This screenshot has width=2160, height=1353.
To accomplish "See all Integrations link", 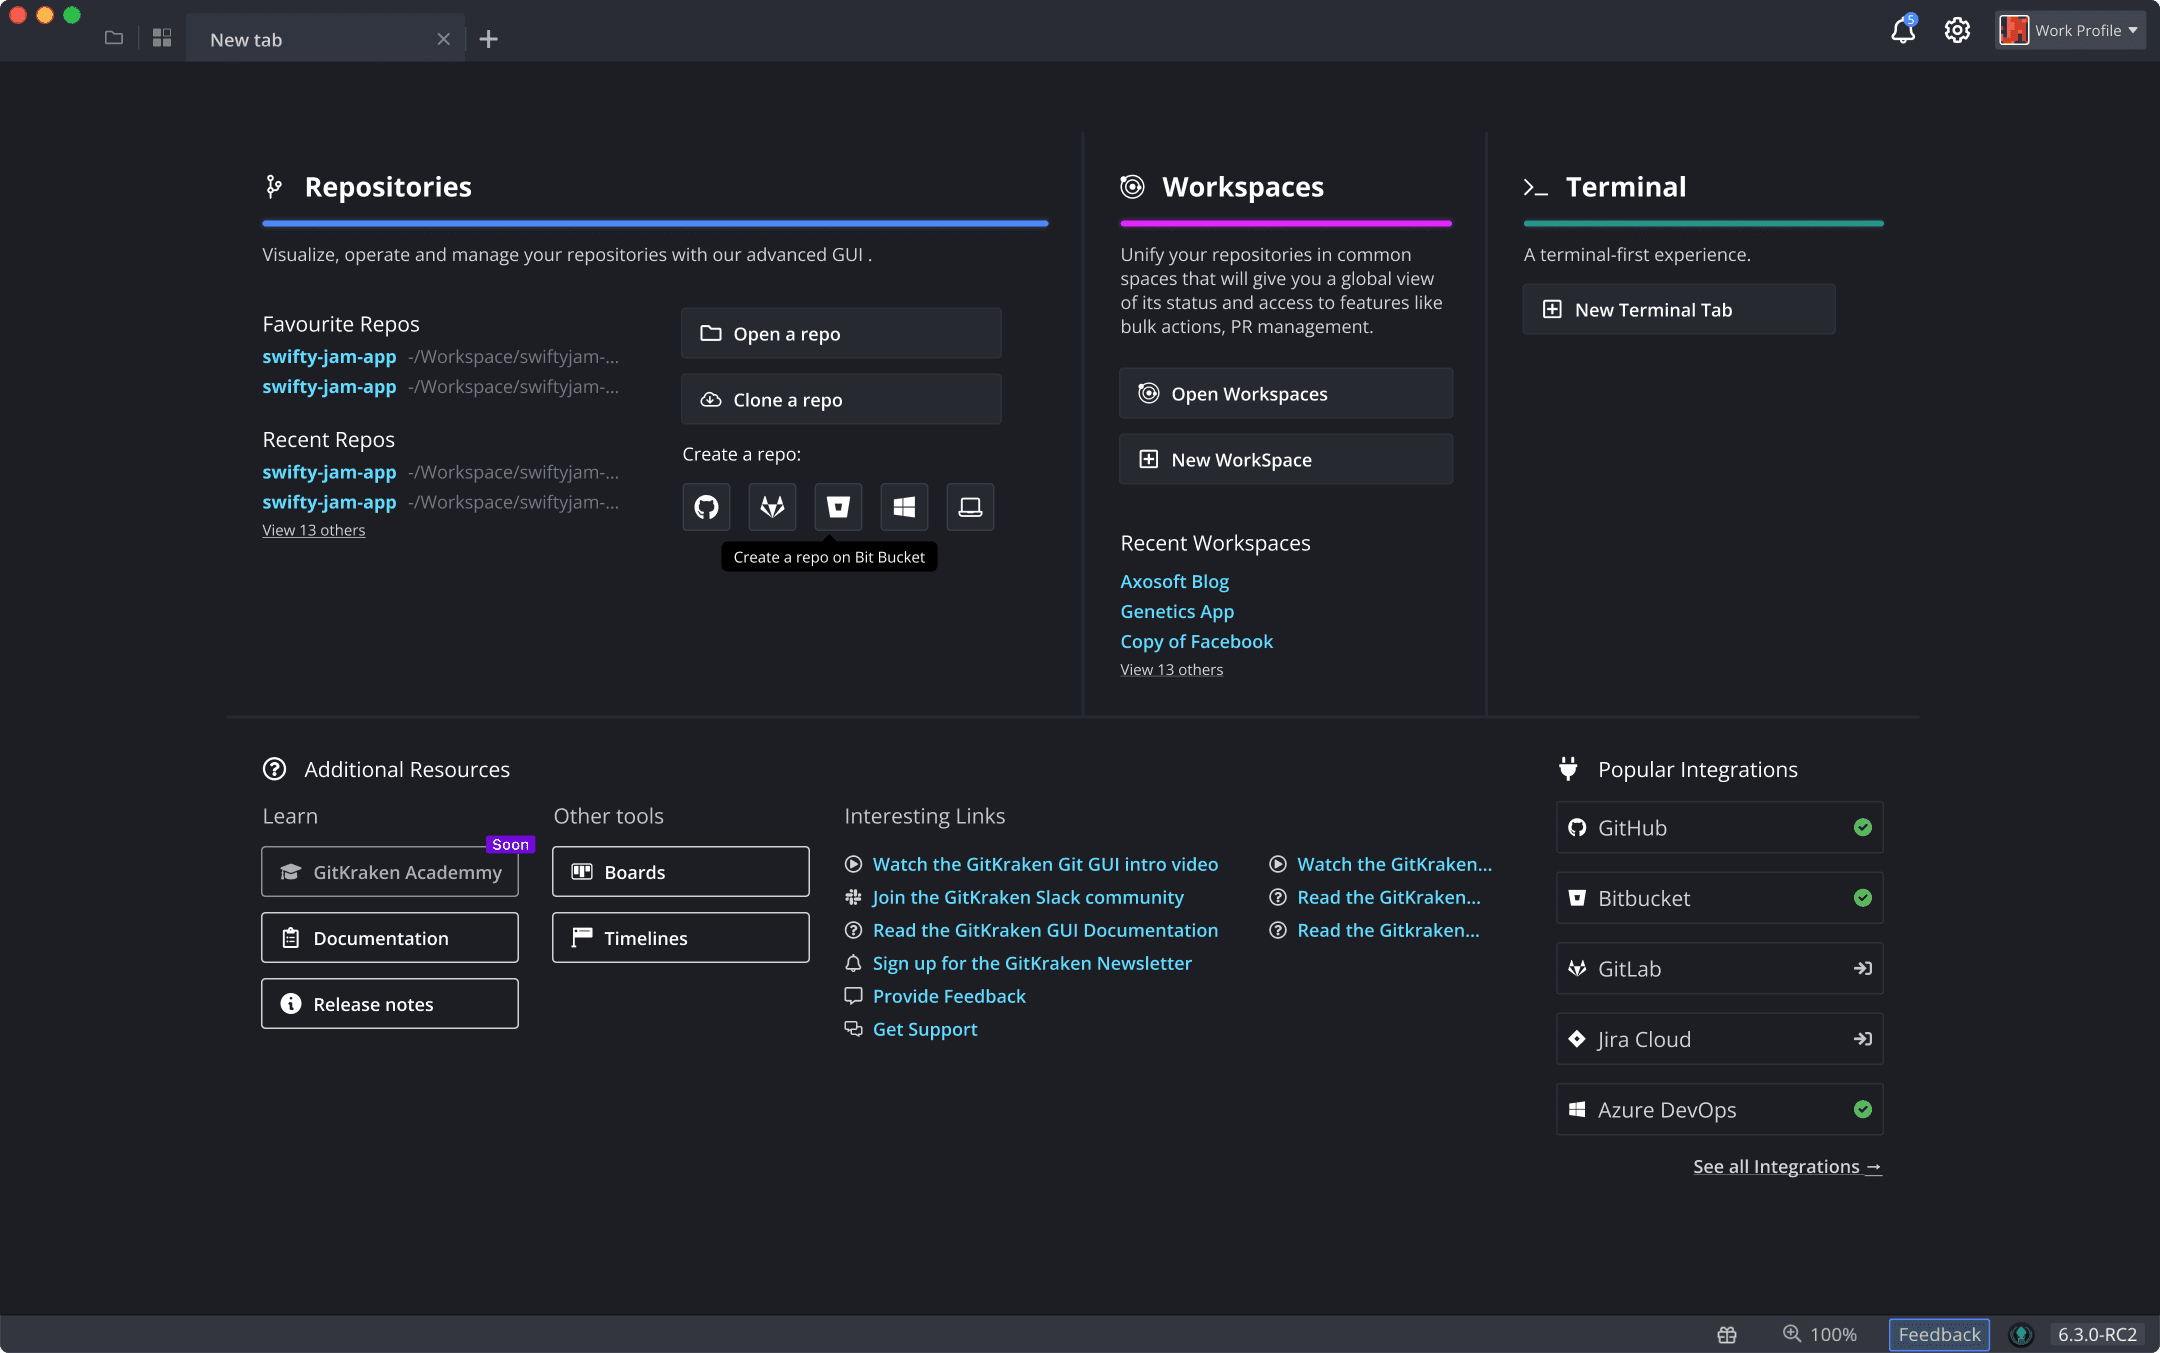I will coord(1787,1167).
